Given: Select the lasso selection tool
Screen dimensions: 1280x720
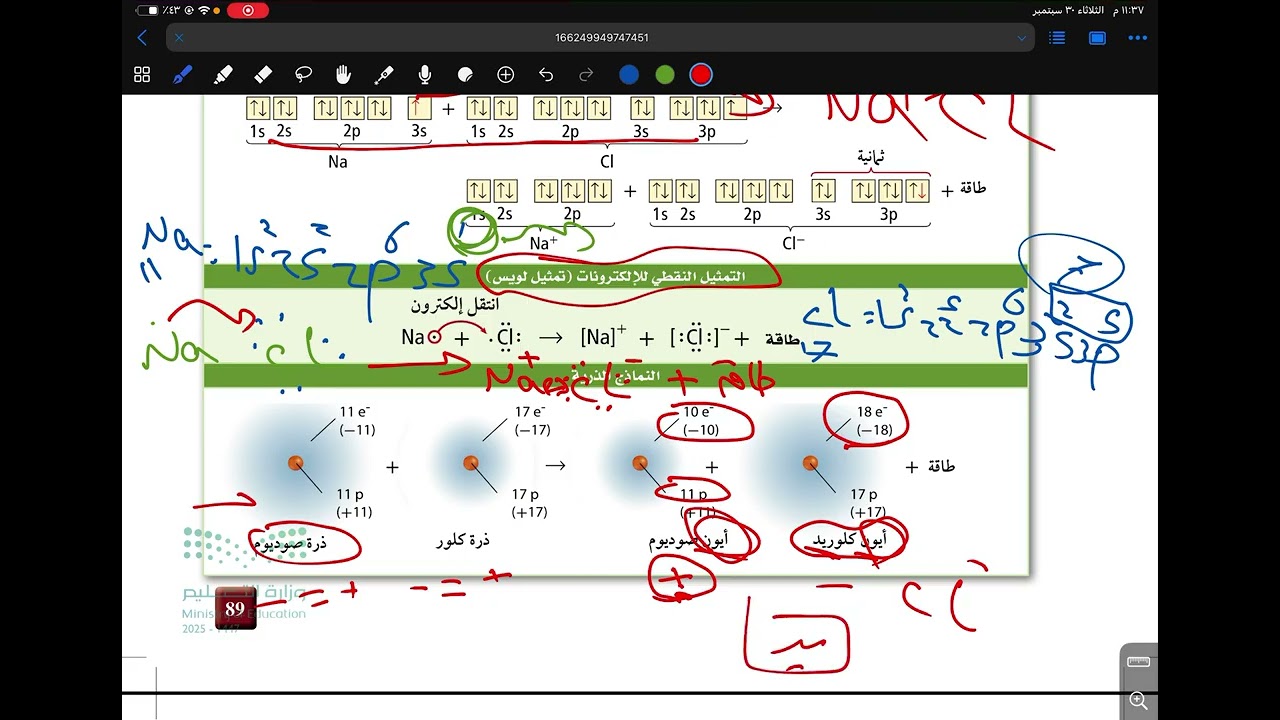Looking at the screenshot, I should point(304,75).
